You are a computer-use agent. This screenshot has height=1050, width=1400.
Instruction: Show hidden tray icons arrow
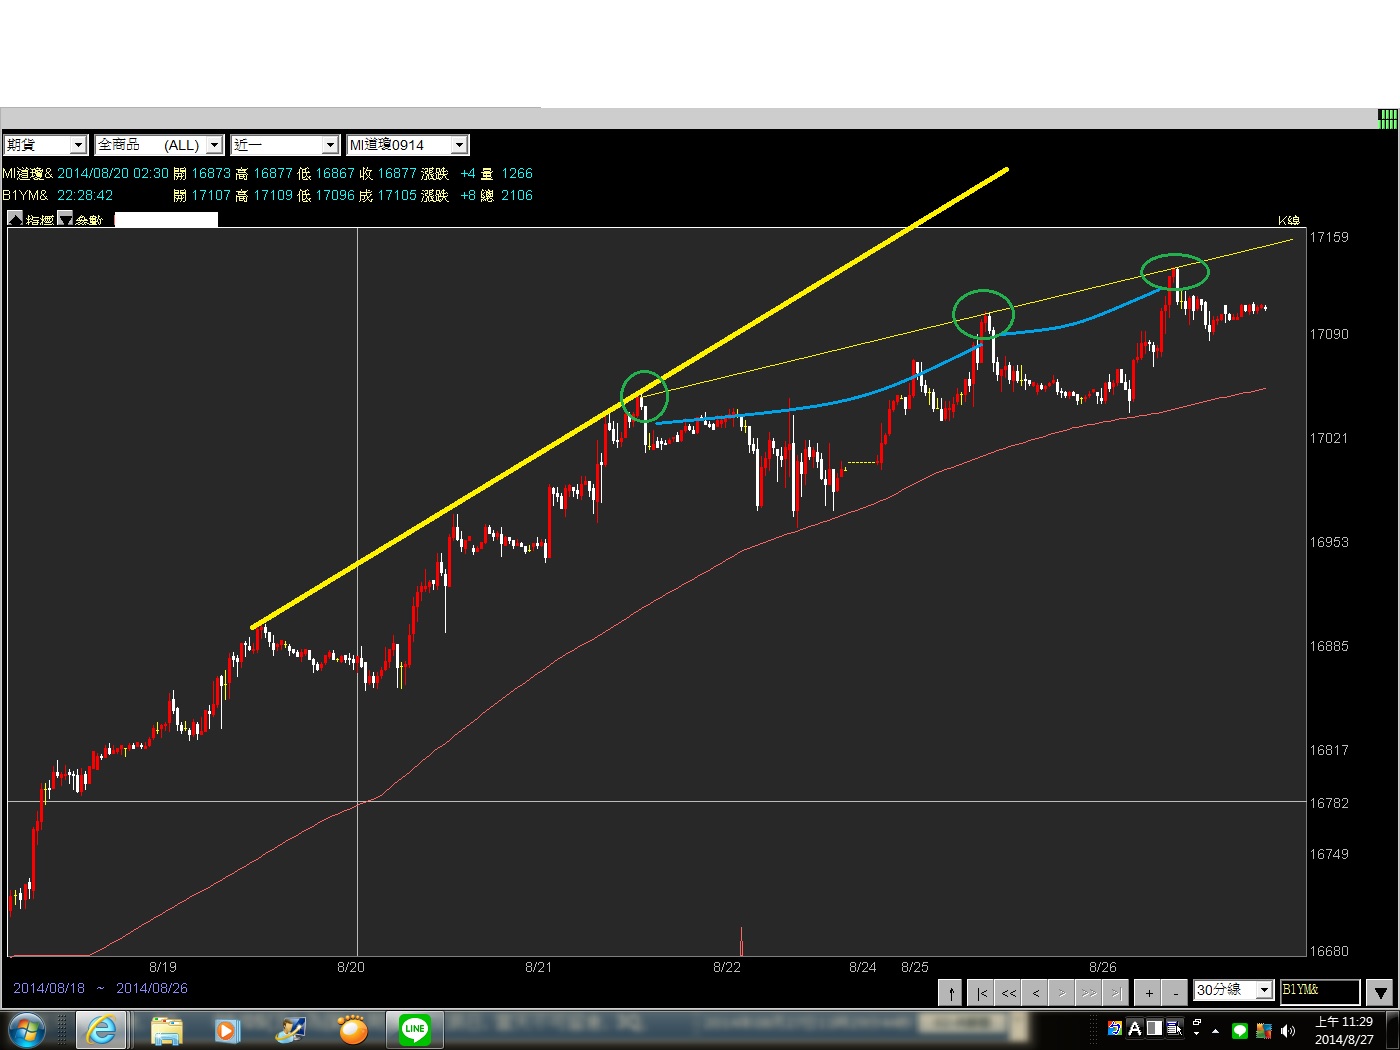pos(1215,1031)
